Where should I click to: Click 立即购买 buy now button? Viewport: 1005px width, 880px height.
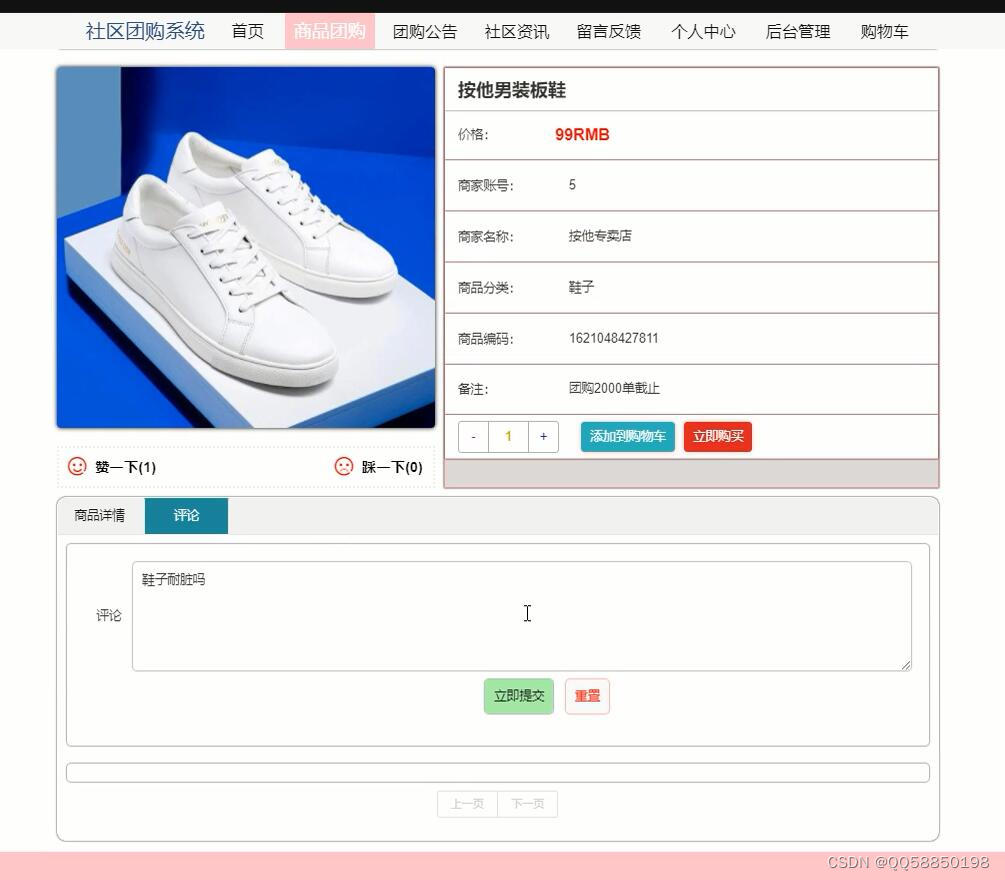(x=717, y=436)
